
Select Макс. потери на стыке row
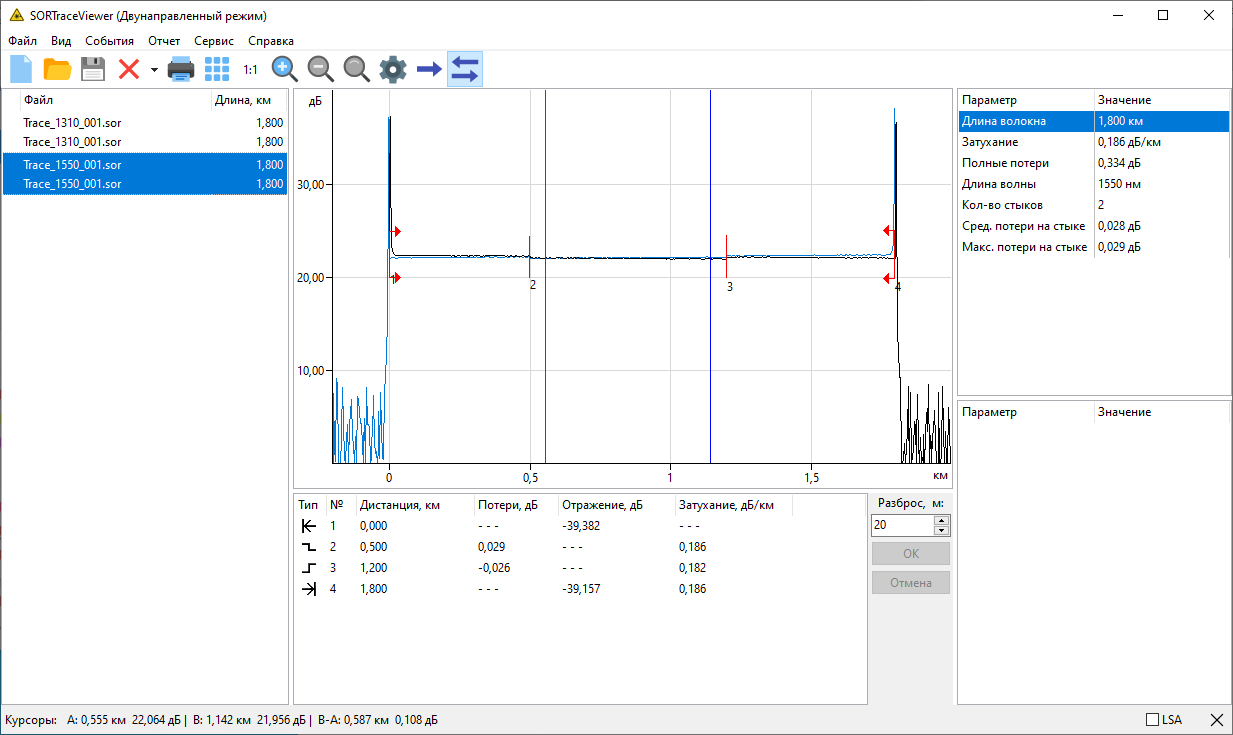(1093, 247)
